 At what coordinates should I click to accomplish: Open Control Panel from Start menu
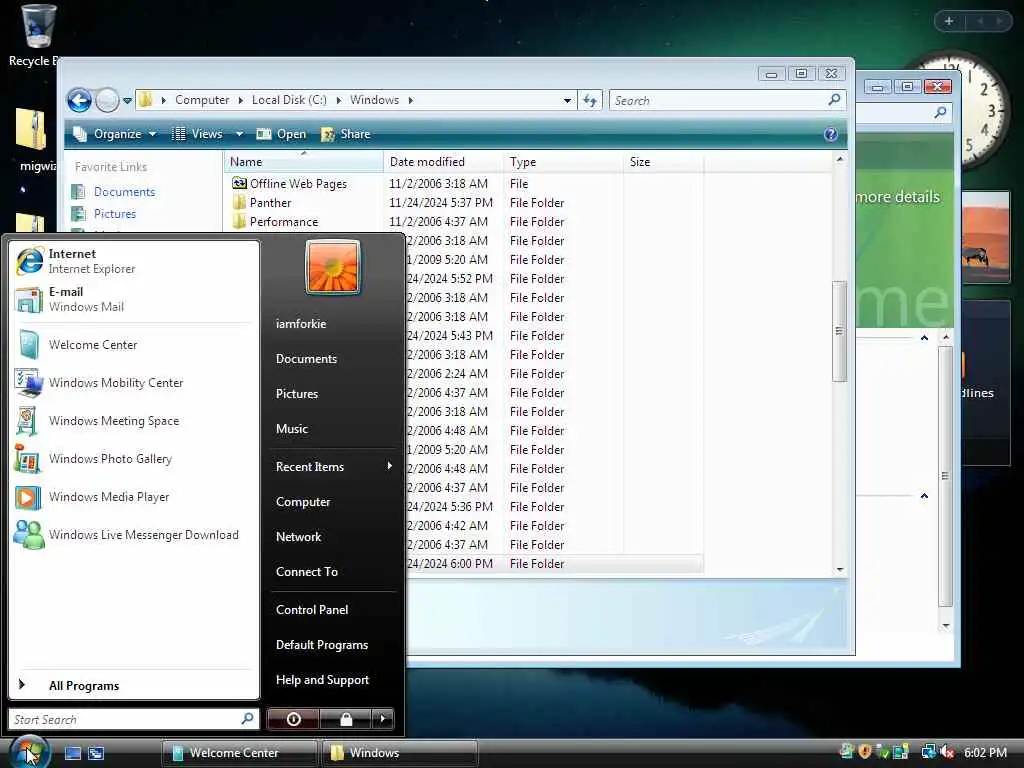333,610
